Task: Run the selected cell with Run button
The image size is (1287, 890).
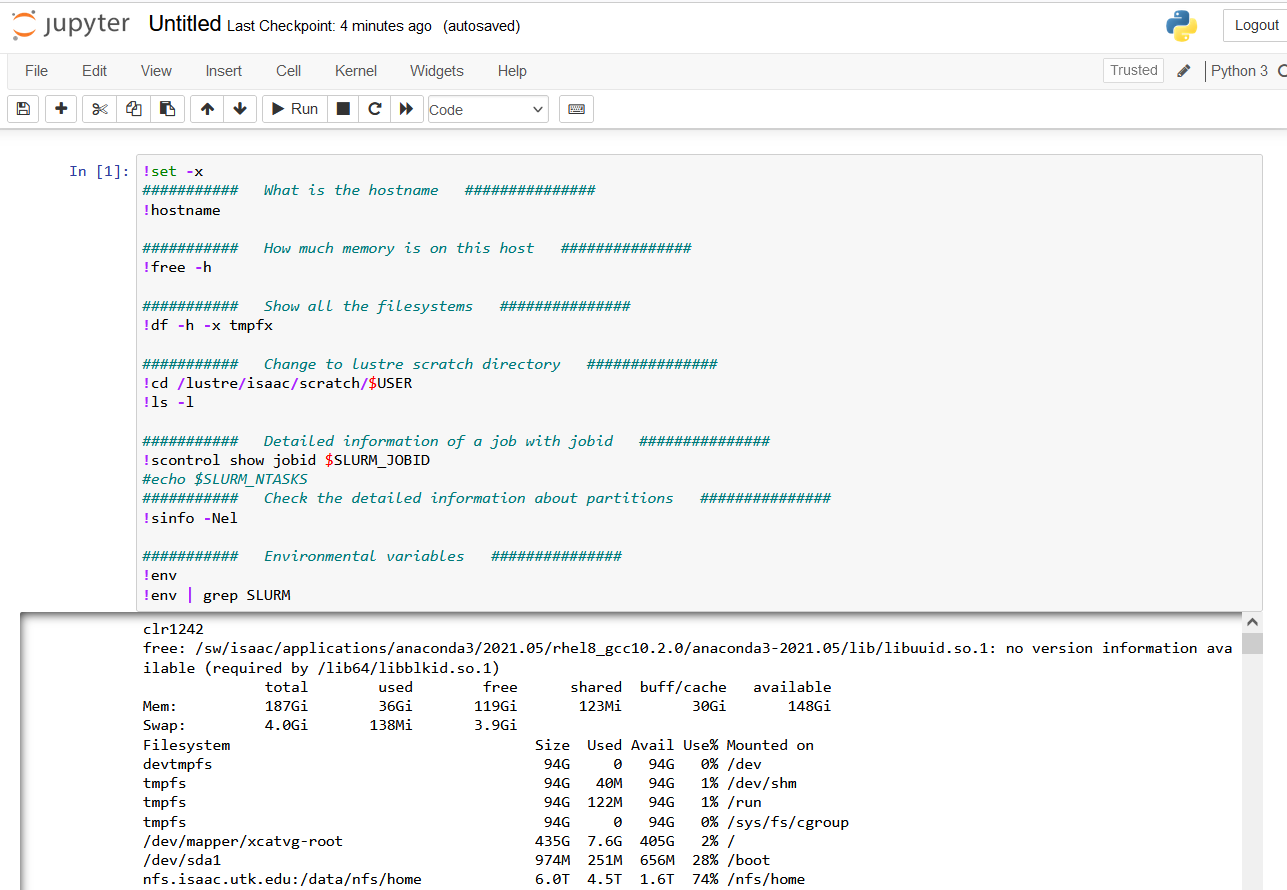Action: (x=293, y=108)
